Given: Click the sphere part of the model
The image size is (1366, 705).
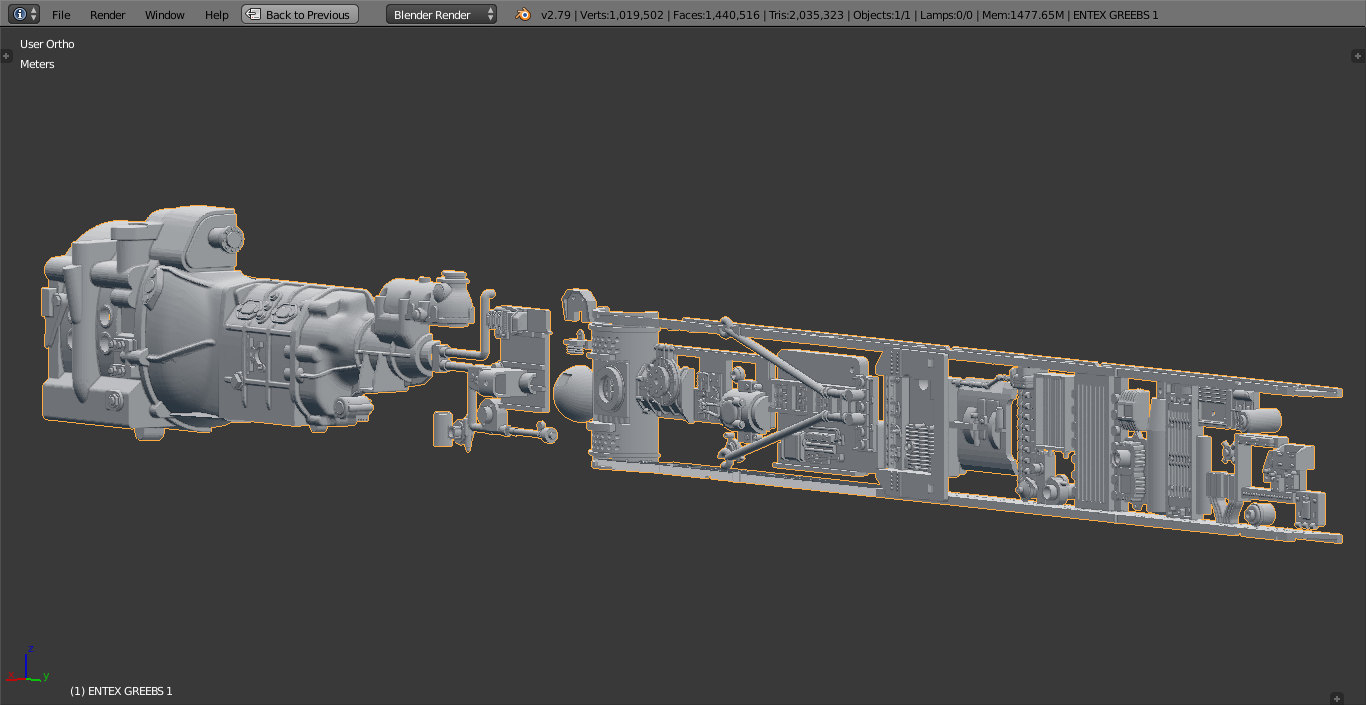Looking at the screenshot, I should click(x=573, y=395).
